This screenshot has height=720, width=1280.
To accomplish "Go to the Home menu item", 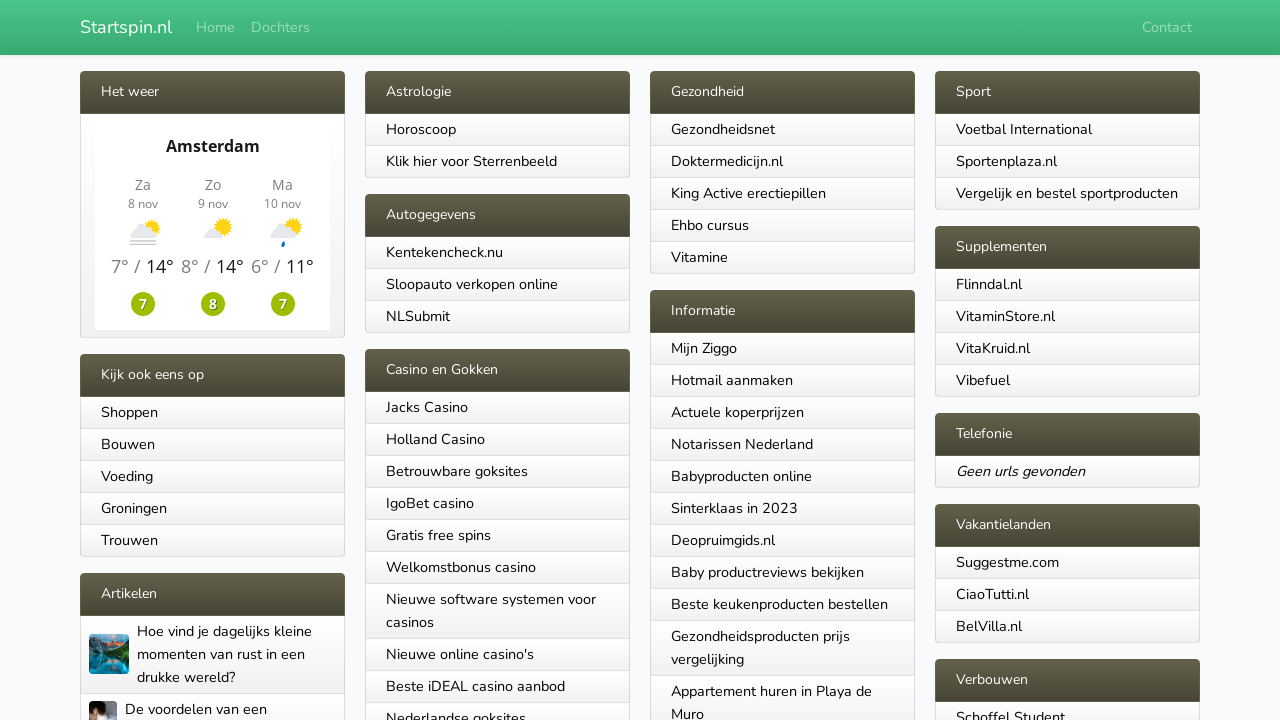I will (215, 27).
